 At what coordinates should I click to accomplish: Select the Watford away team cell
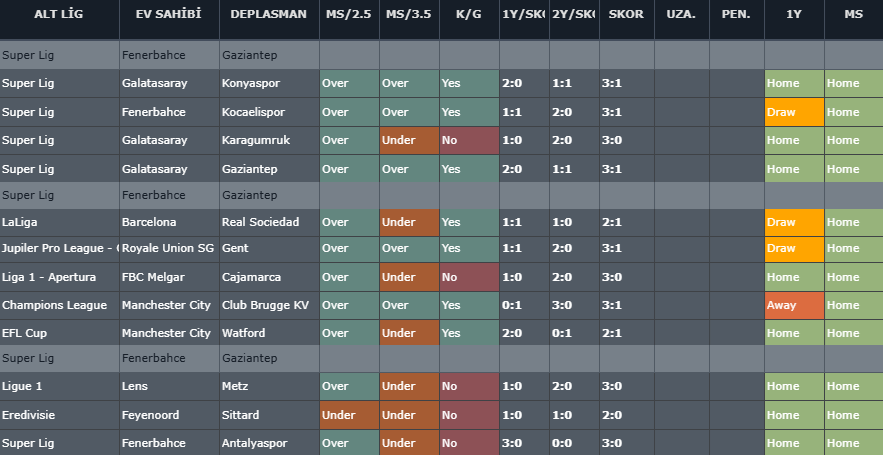pyautogui.click(x=269, y=333)
